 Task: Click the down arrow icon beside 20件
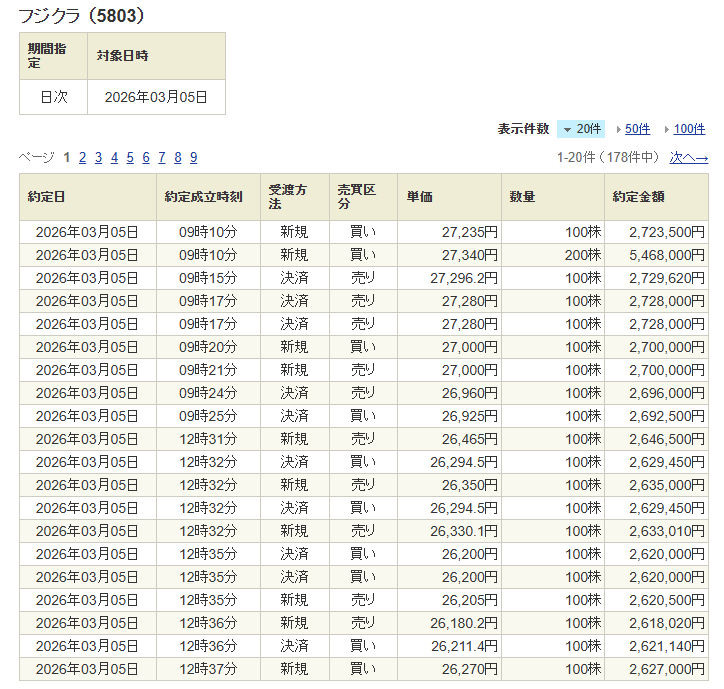pos(567,129)
